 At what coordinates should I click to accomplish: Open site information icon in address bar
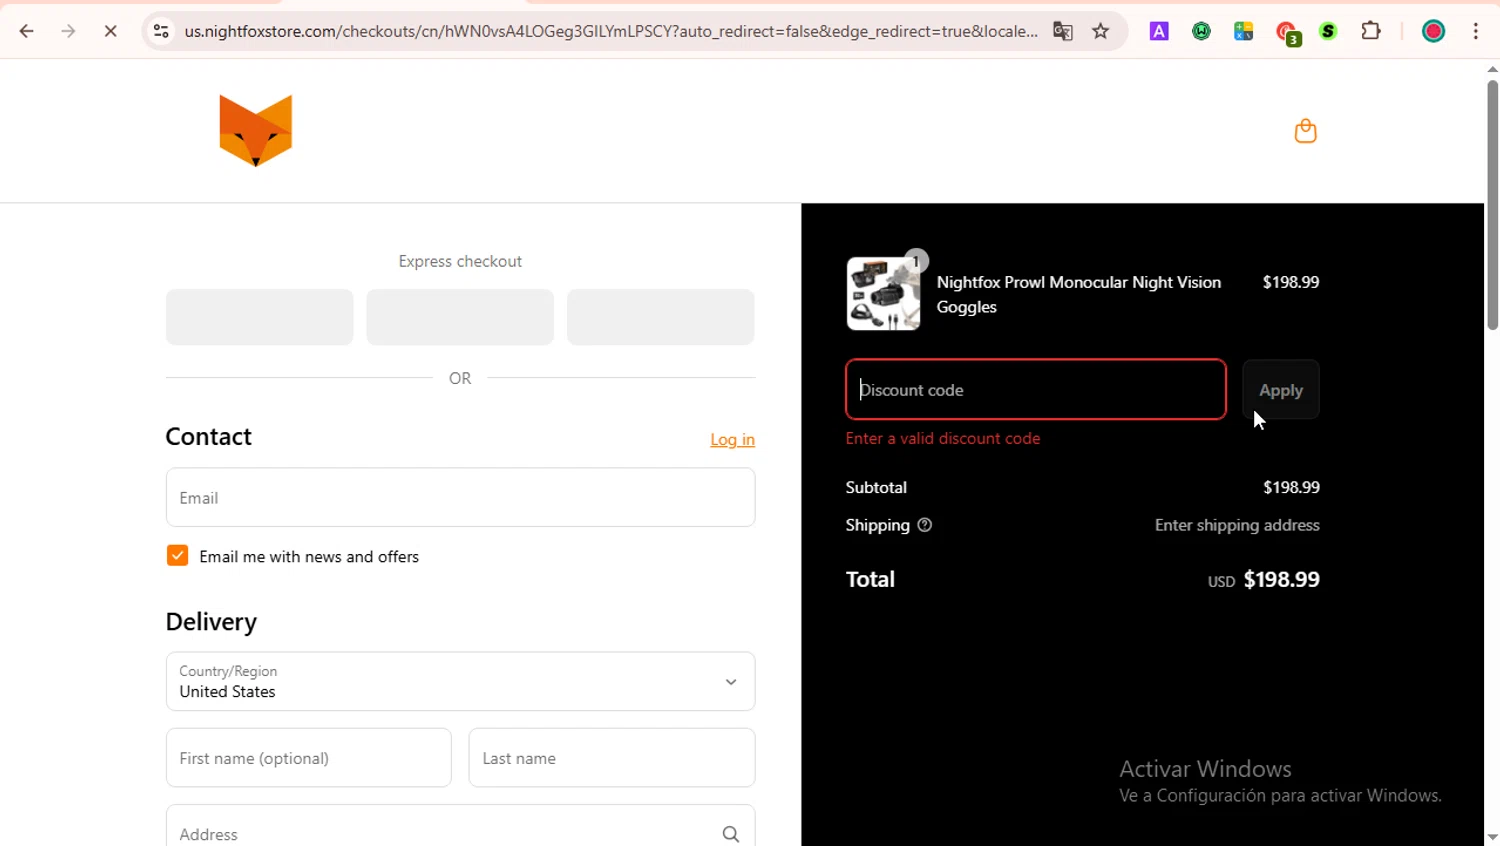(x=160, y=31)
